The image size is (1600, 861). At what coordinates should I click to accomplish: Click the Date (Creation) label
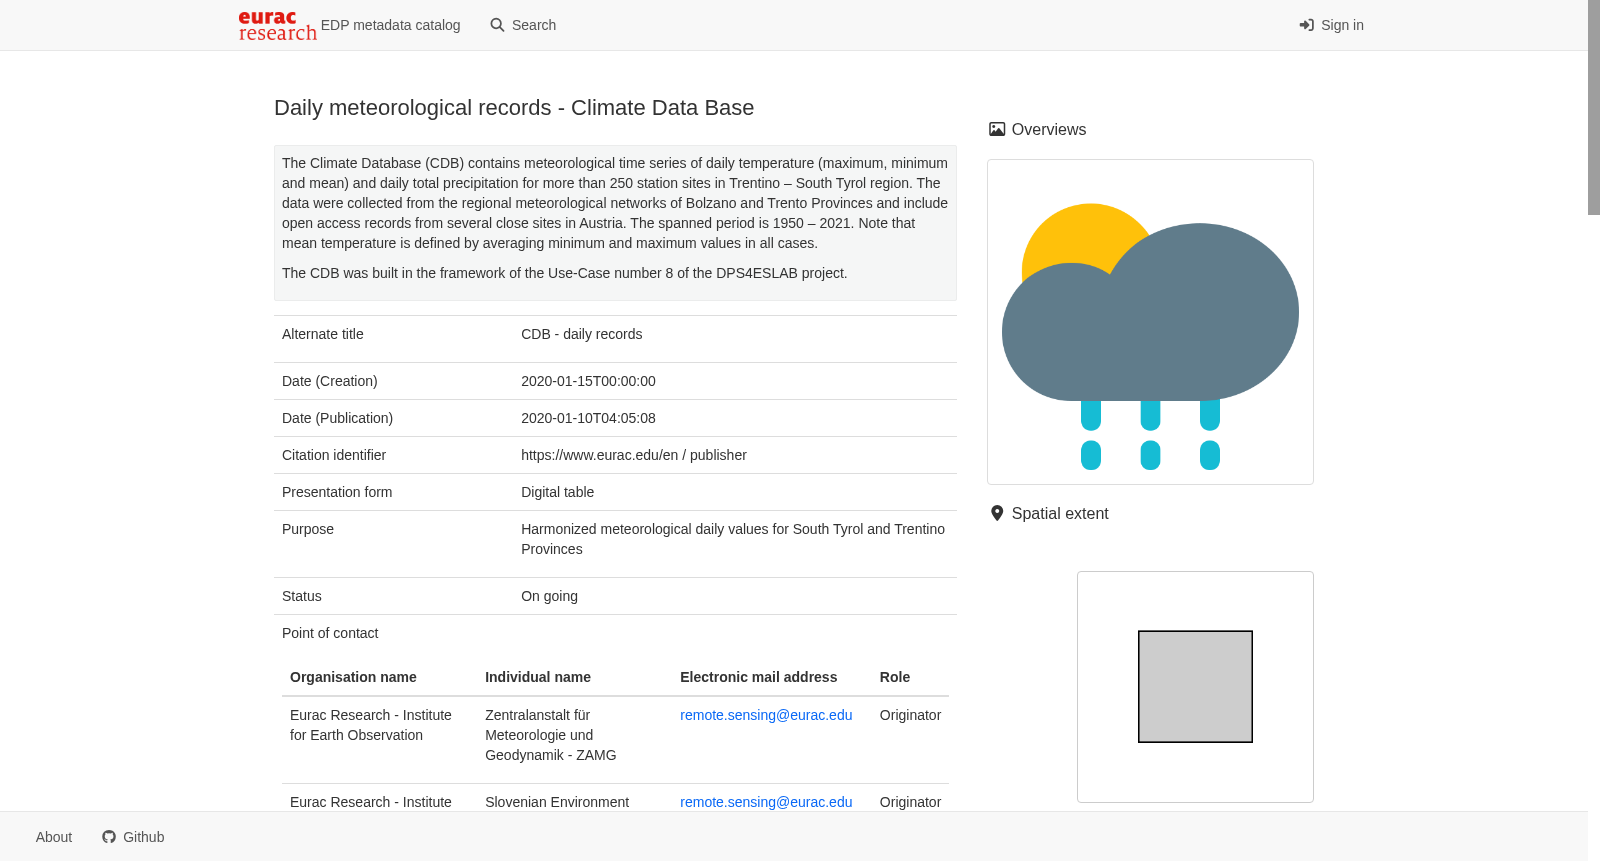330,381
